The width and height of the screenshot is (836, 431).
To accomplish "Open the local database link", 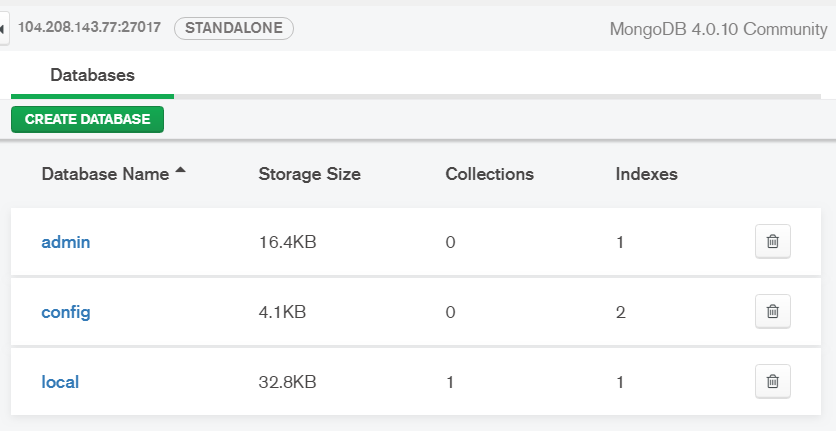I will click(x=60, y=381).
